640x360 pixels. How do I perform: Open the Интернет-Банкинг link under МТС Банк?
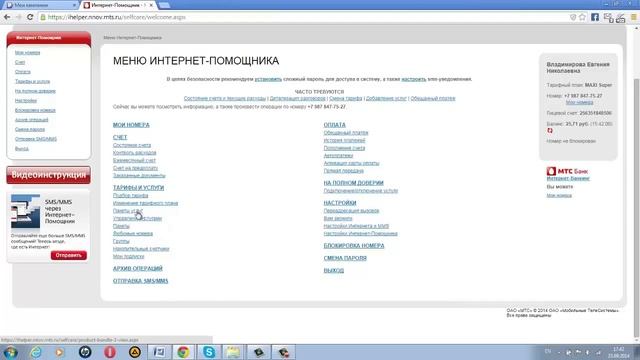[x=568, y=179]
